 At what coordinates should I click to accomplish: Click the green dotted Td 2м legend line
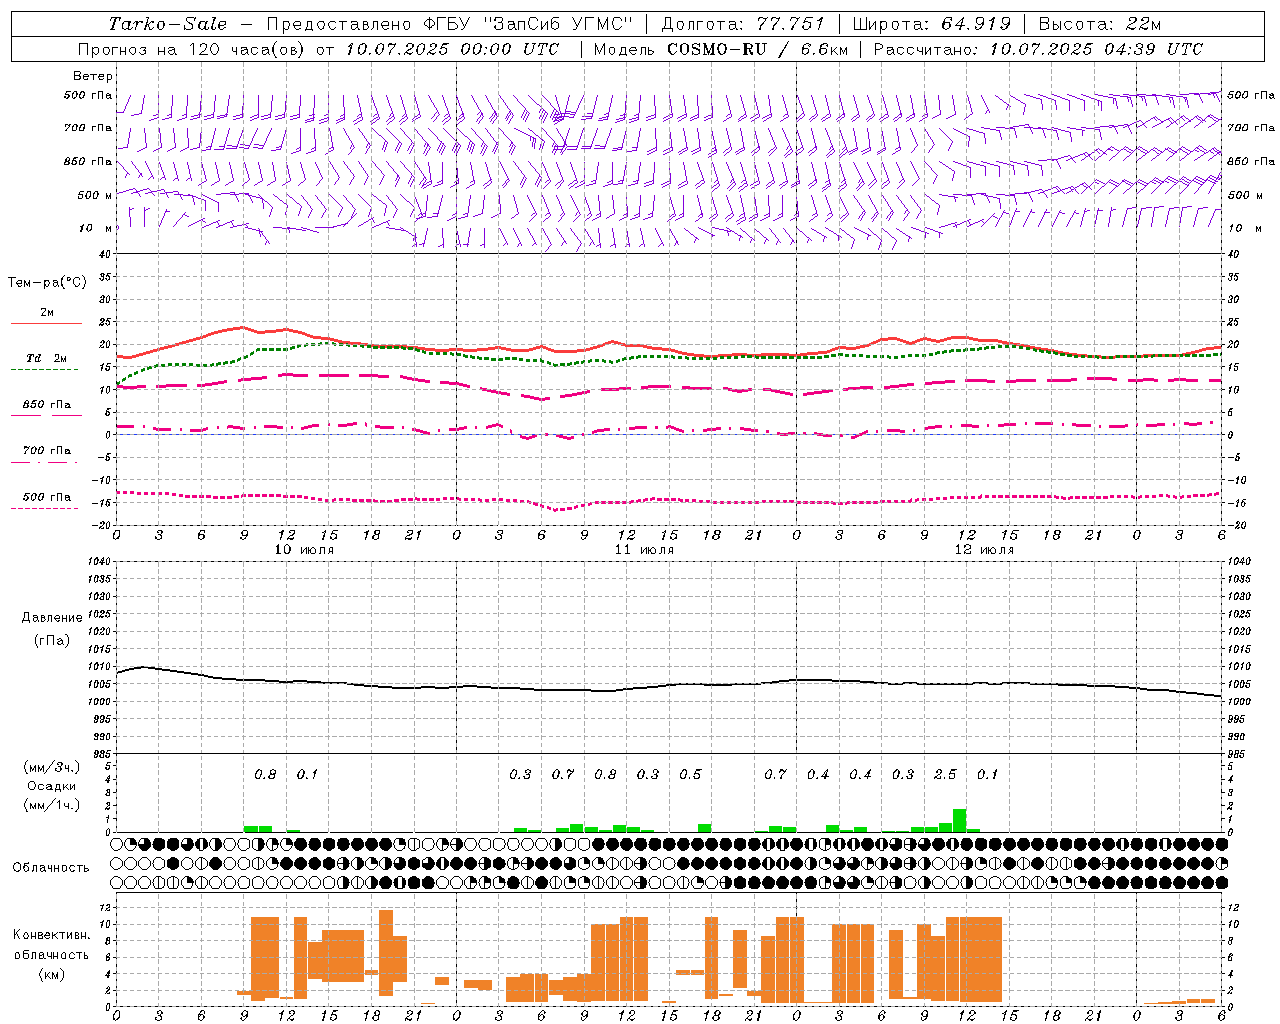[44, 370]
